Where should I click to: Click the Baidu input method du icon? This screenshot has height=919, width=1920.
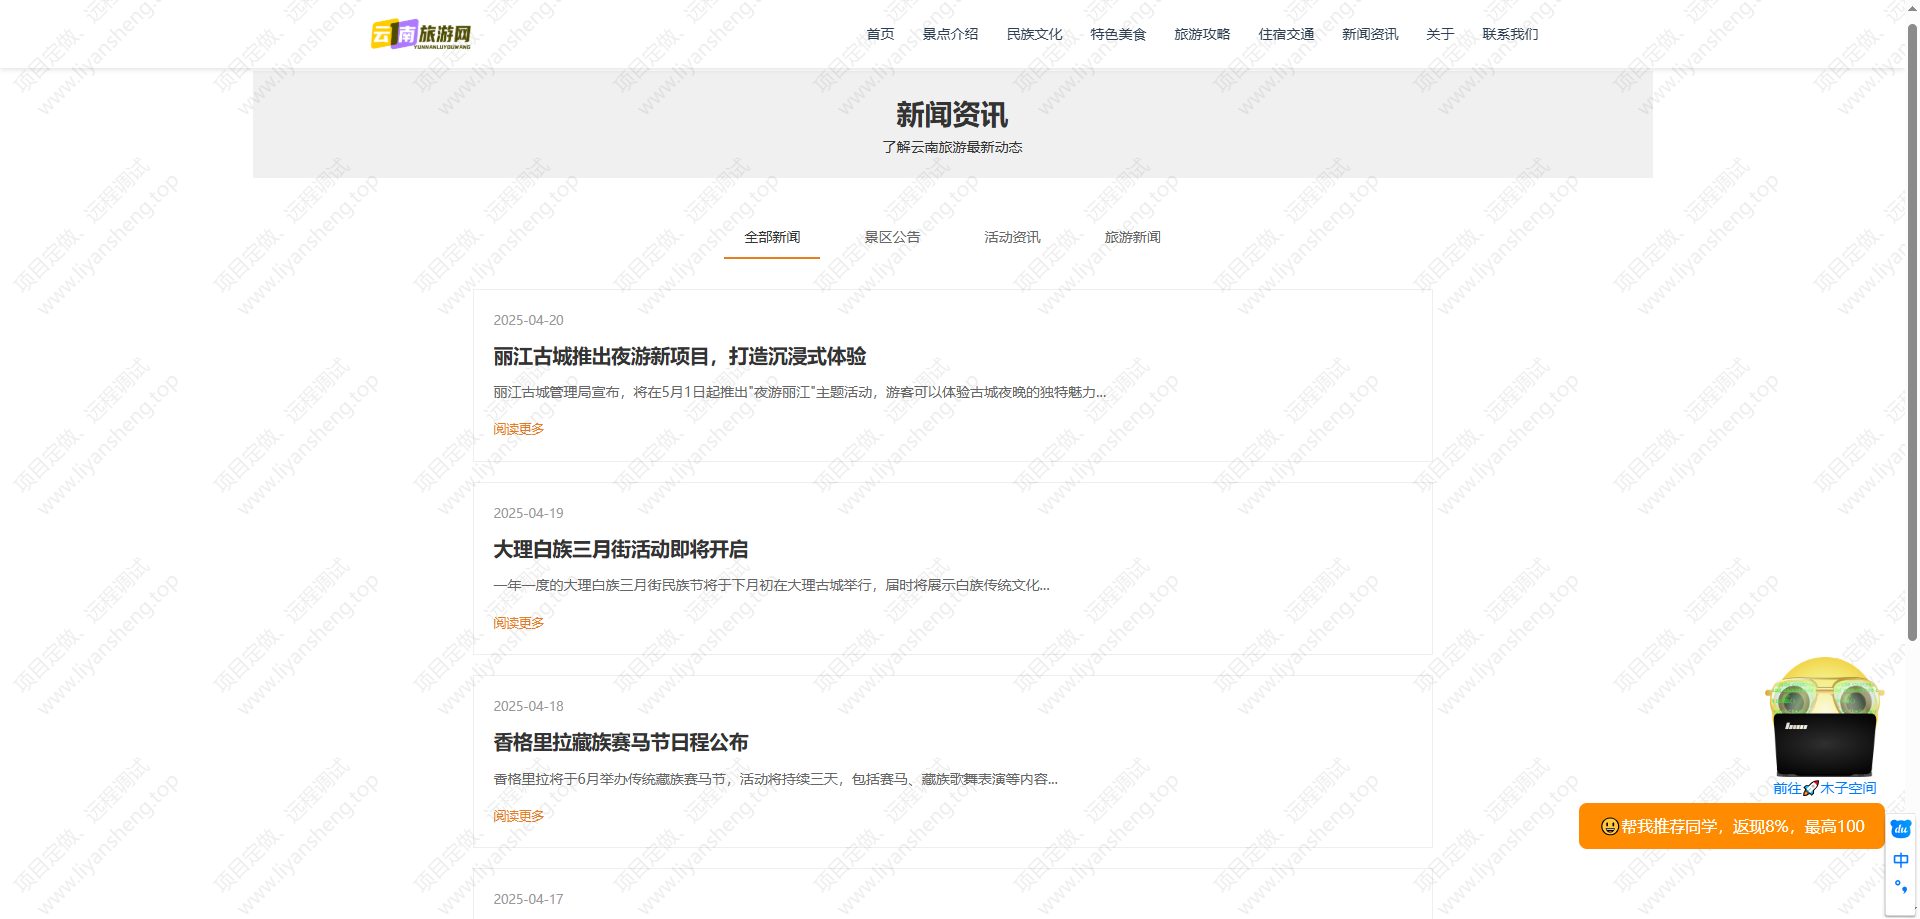click(x=1901, y=829)
